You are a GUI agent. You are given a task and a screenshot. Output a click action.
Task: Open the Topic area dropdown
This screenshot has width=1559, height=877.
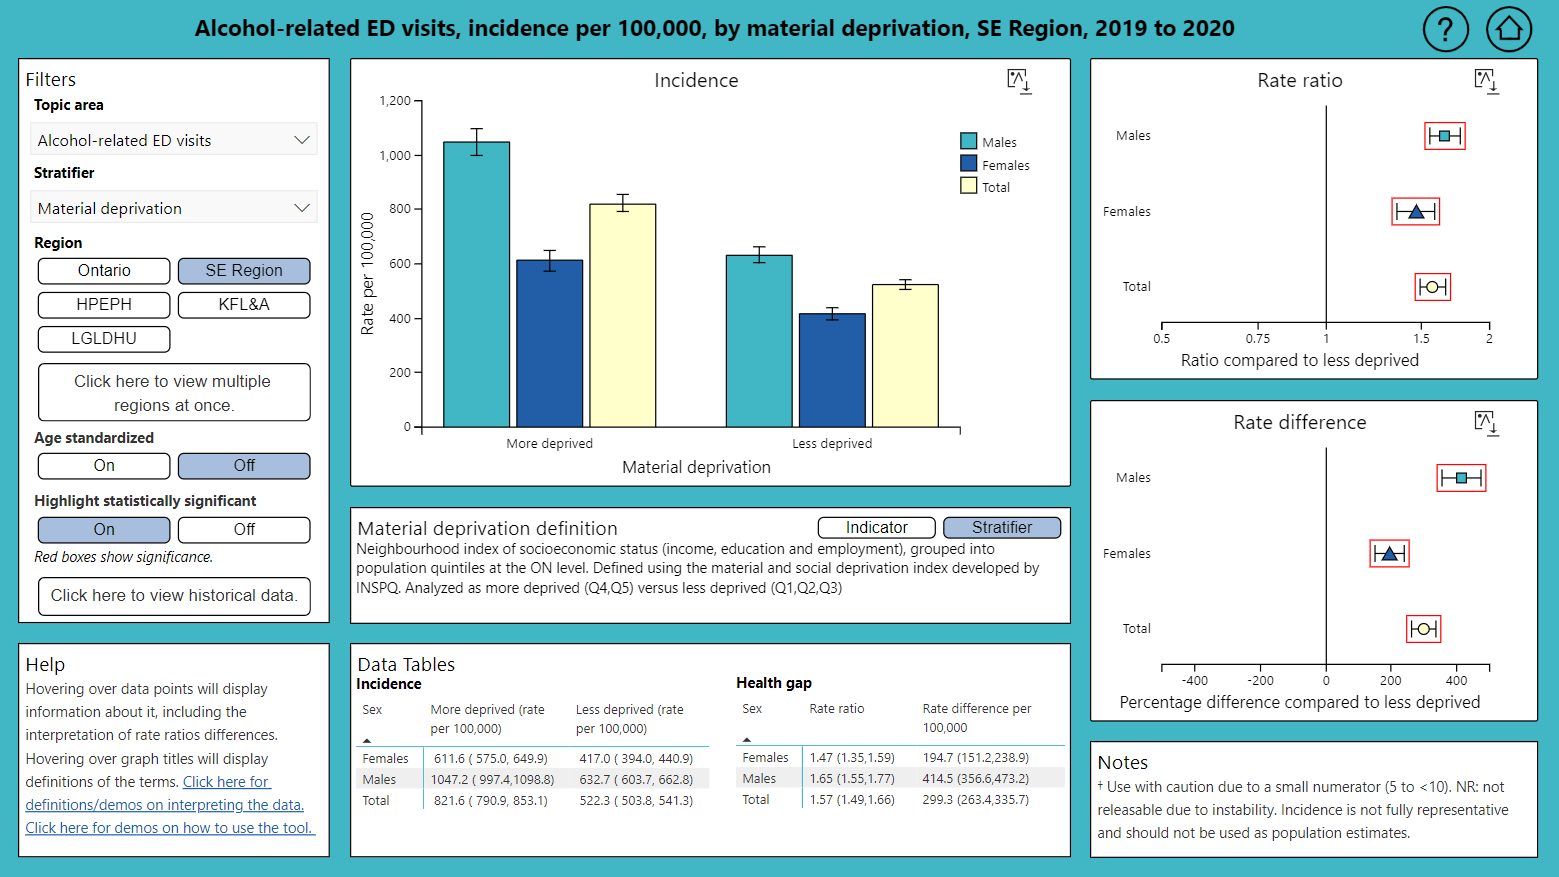pyautogui.click(x=174, y=140)
